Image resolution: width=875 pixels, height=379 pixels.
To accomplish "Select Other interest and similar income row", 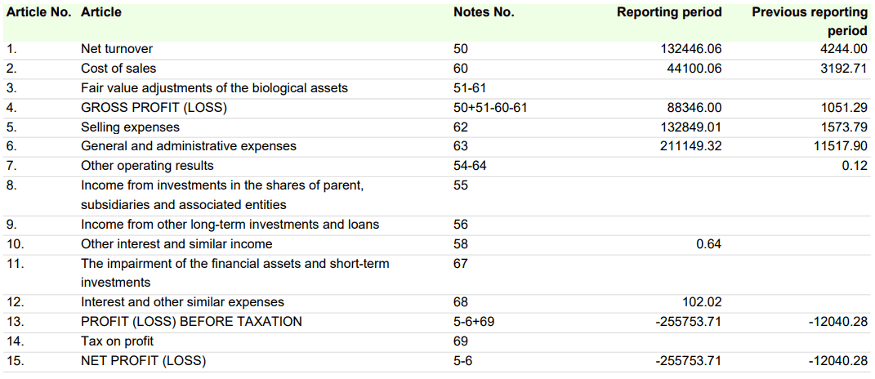I will 438,244.
